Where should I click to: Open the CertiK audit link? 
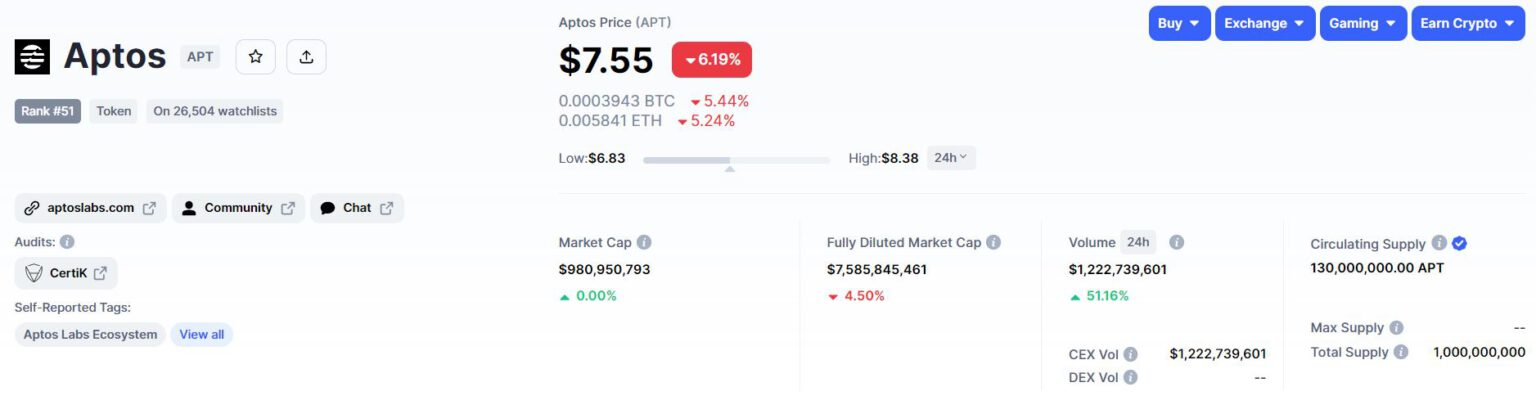point(66,273)
